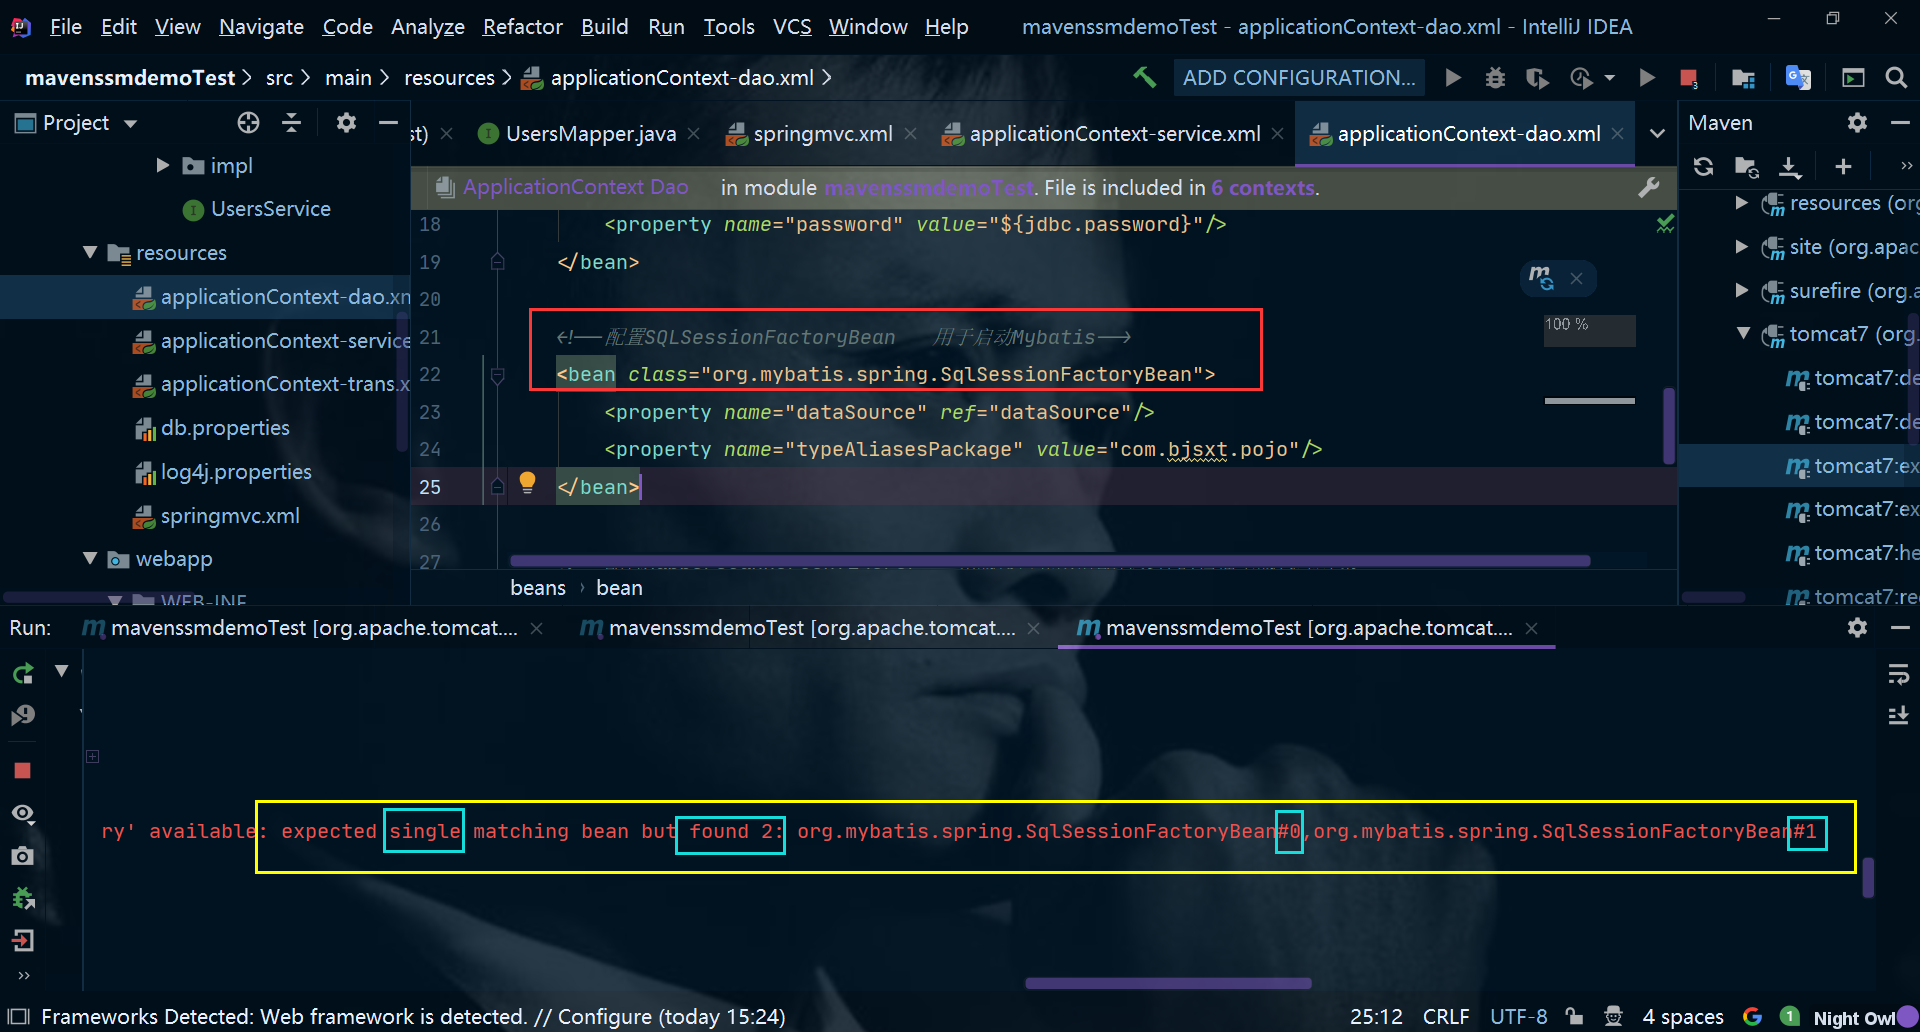Image resolution: width=1920 pixels, height=1032 pixels.
Task: Switch to UsersMapper.java editor tab
Action: [590, 133]
